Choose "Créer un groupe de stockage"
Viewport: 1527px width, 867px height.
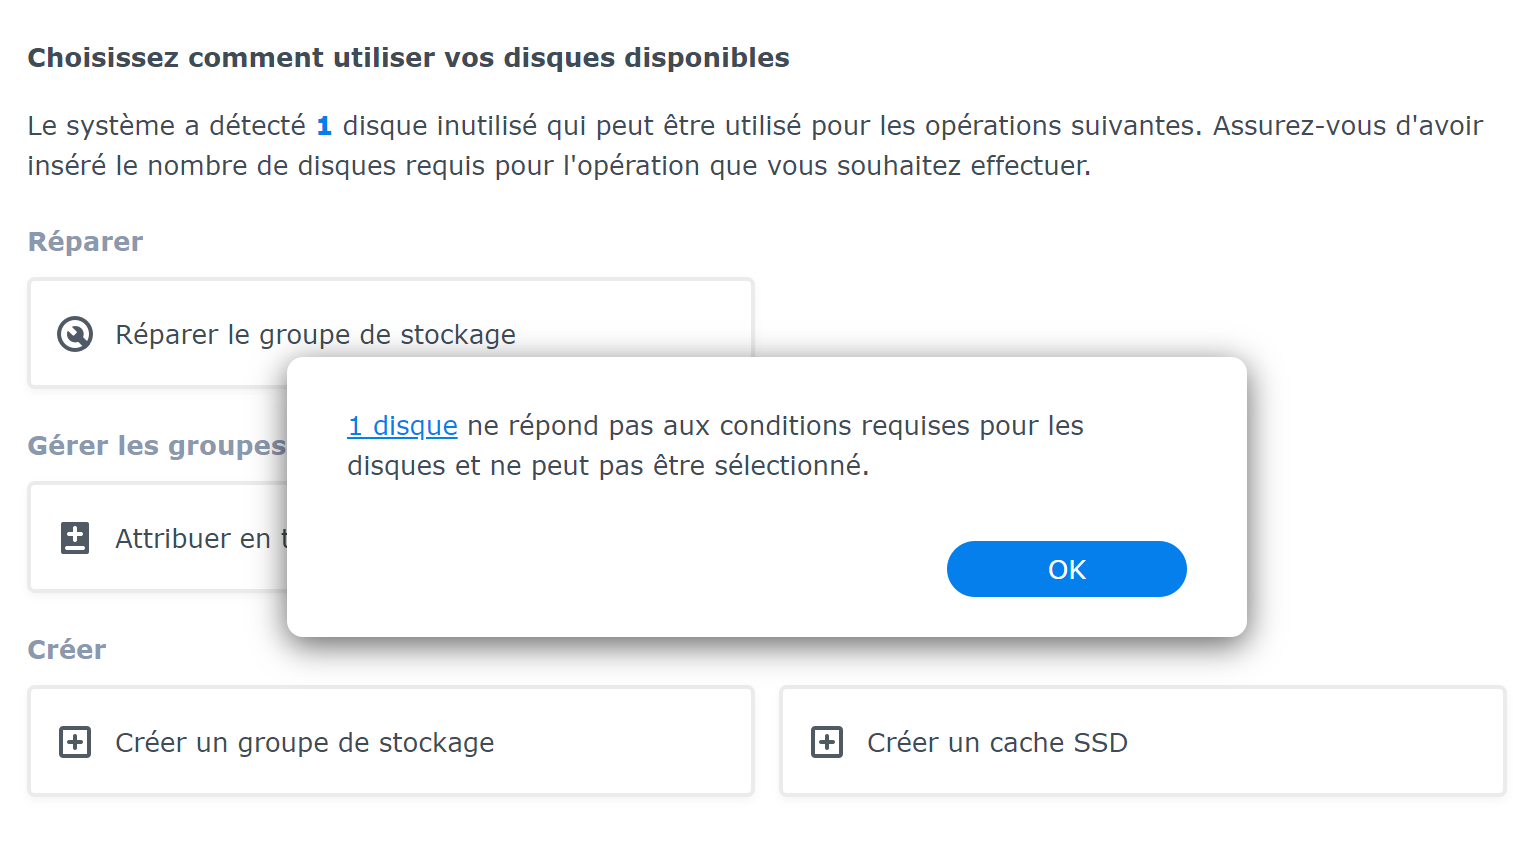pos(304,742)
